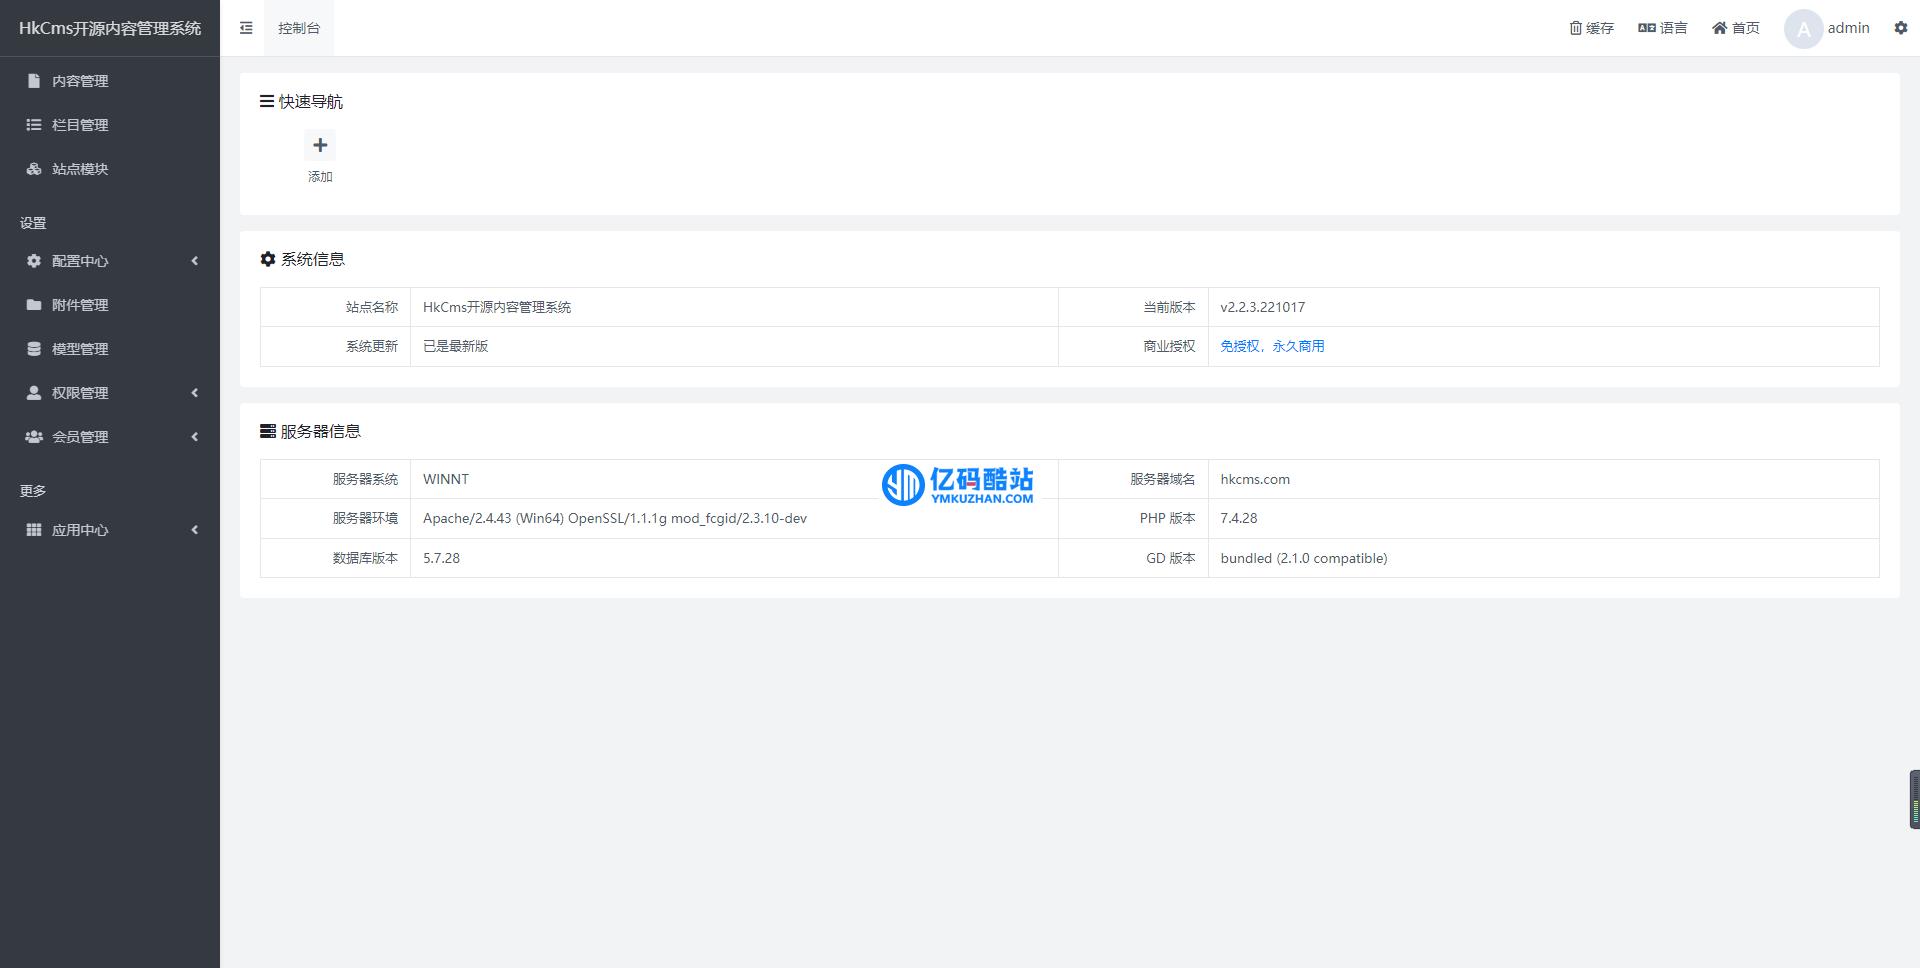
Task: Click the 系统信息 gear heading icon
Action: [x=268, y=259]
